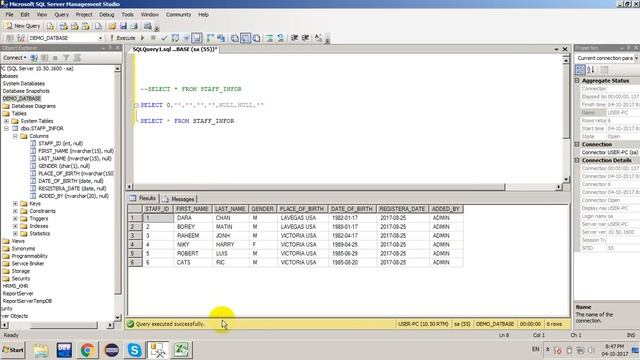Click the Uncomment selected lines icon

(280, 38)
